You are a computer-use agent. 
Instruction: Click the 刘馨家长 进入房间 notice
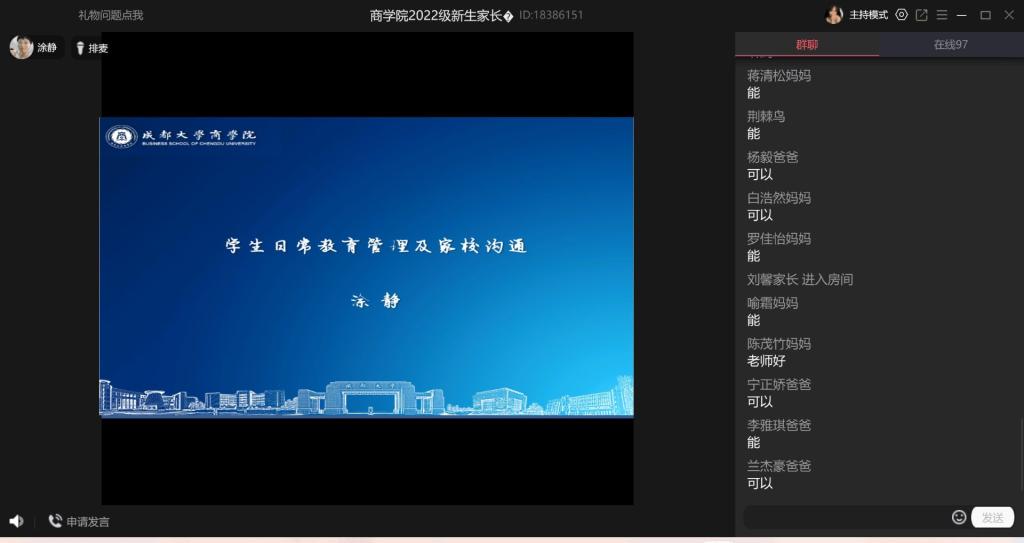tap(800, 279)
